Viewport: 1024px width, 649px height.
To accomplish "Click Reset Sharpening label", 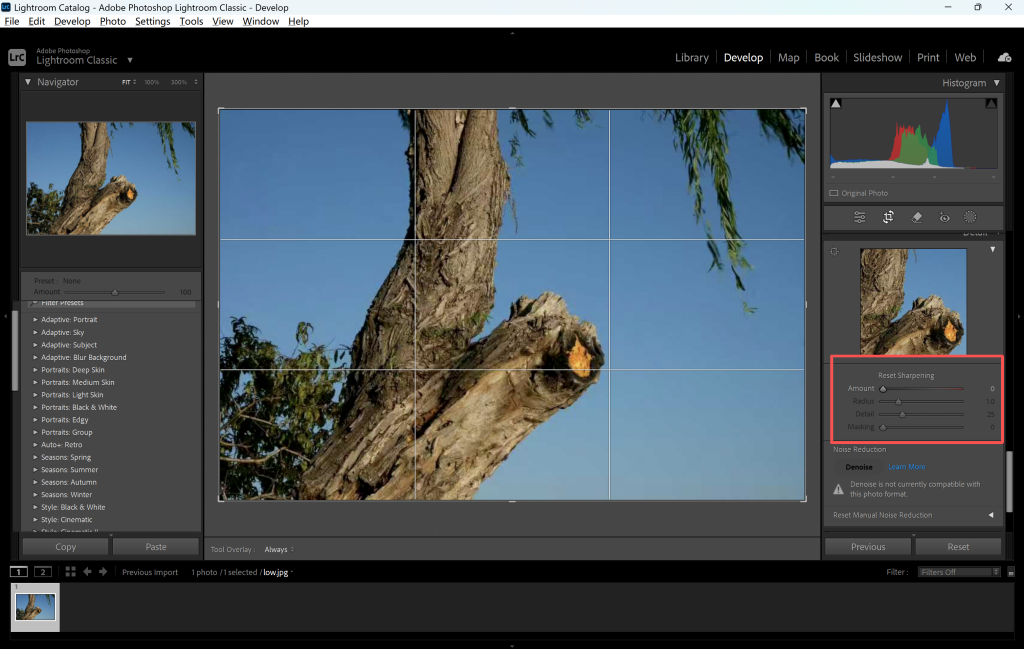I will point(906,375).
